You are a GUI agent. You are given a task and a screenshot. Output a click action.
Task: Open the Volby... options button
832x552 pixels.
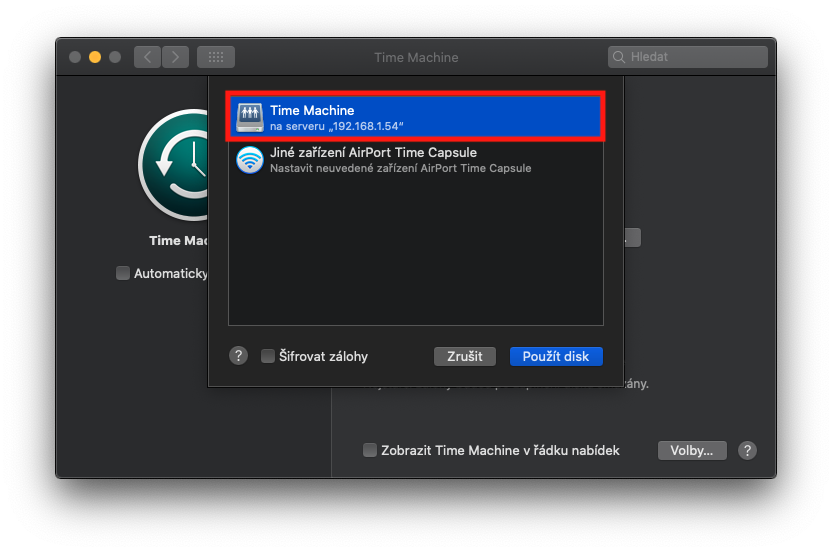click(x=691, y=450)
